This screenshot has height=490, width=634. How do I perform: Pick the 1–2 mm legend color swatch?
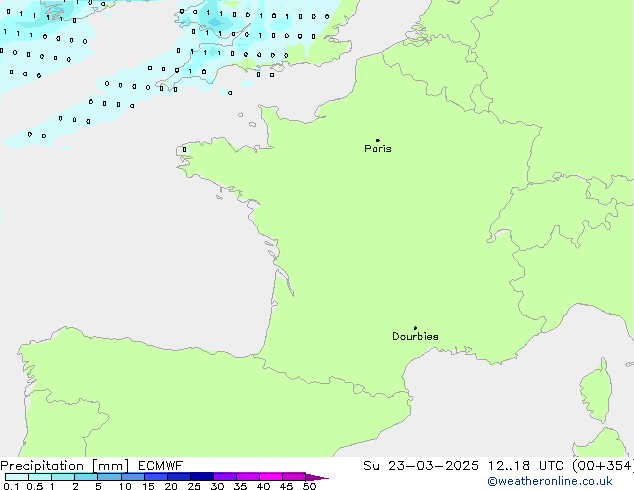pyautogui.click(x=63, y=477)
